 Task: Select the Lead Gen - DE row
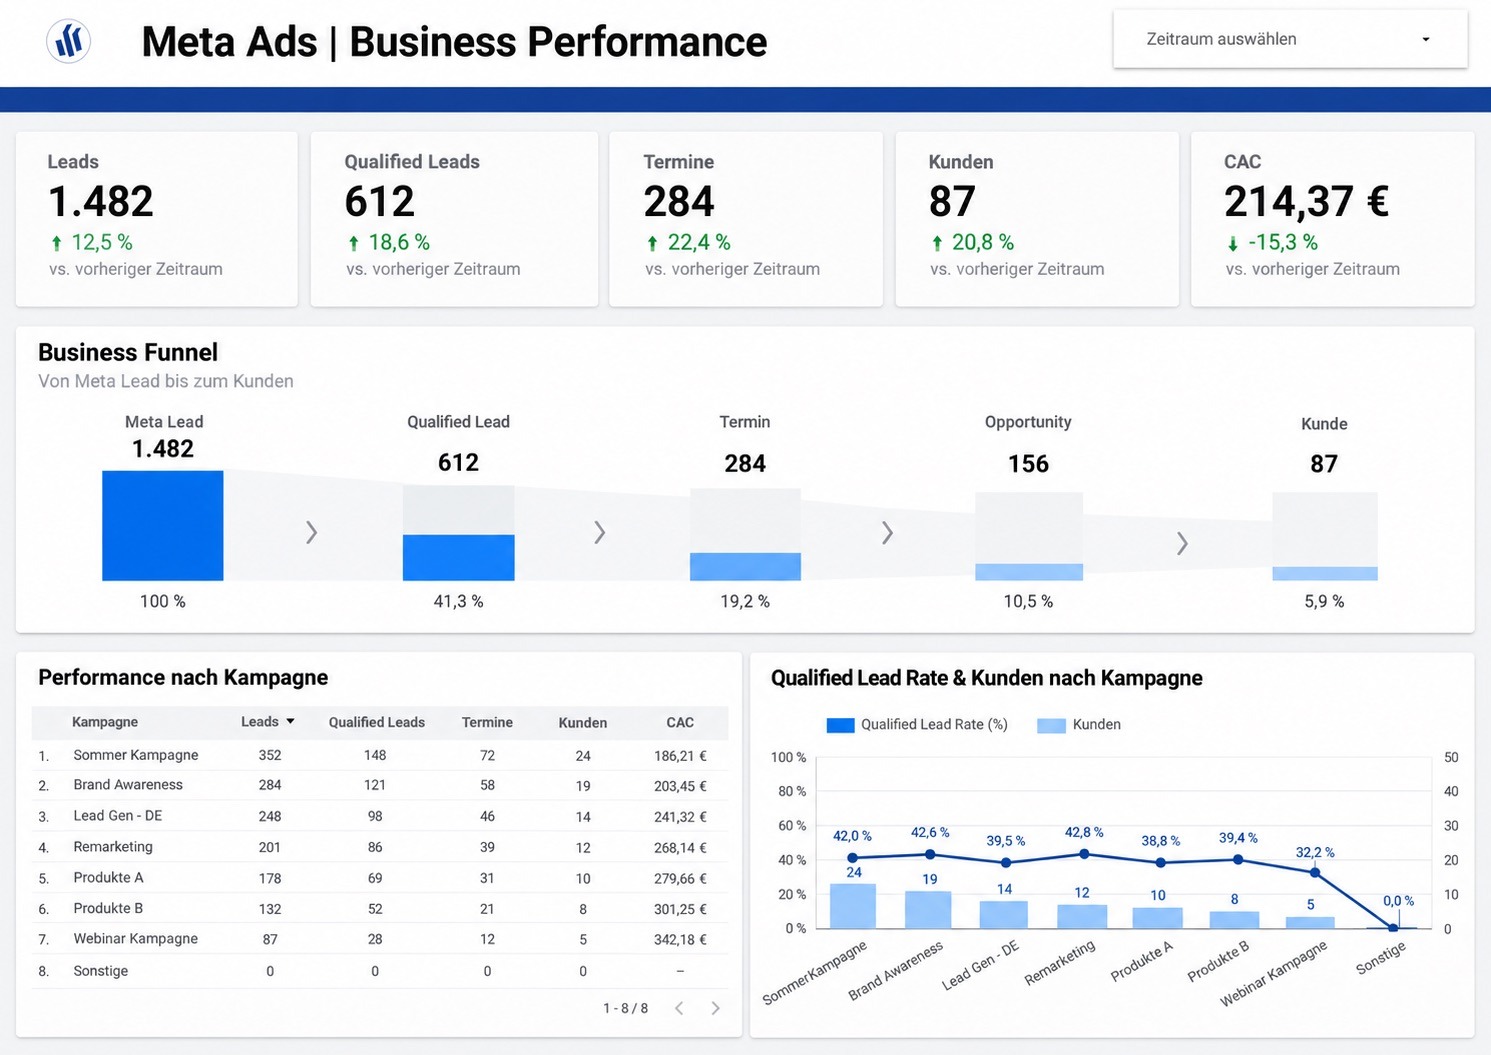380,816
